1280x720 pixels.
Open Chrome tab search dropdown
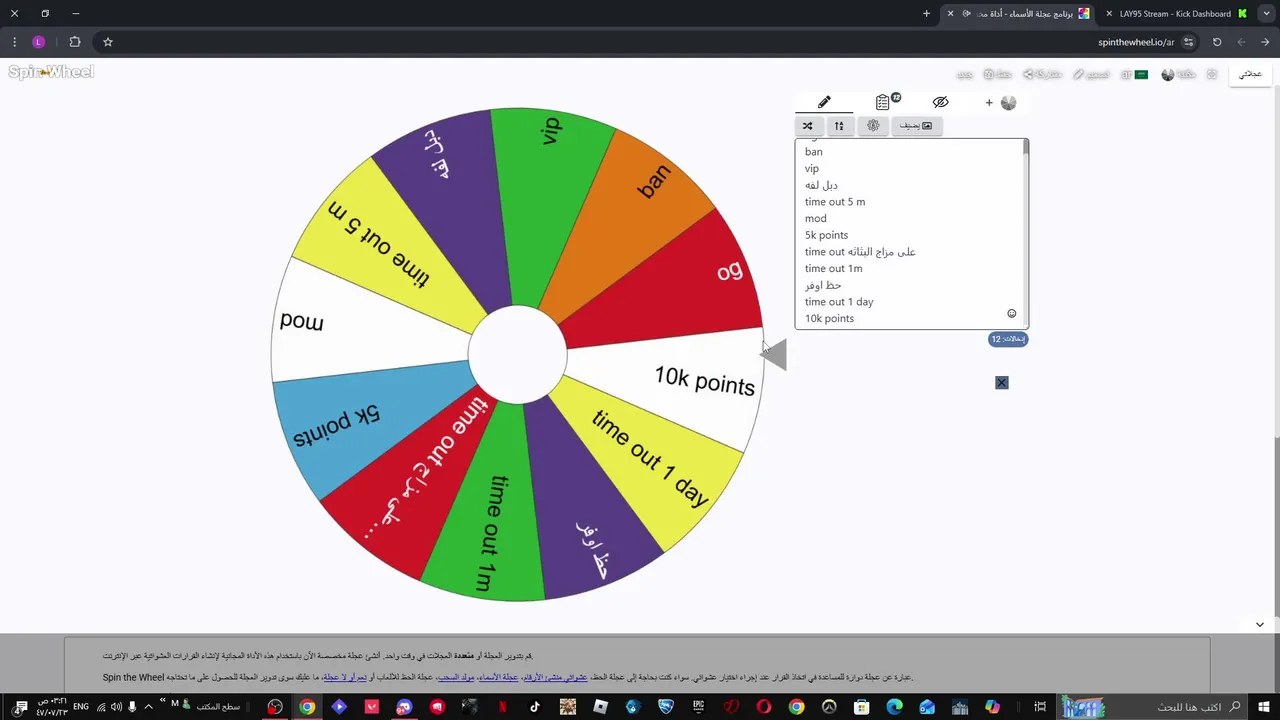tap(1266, 14)
